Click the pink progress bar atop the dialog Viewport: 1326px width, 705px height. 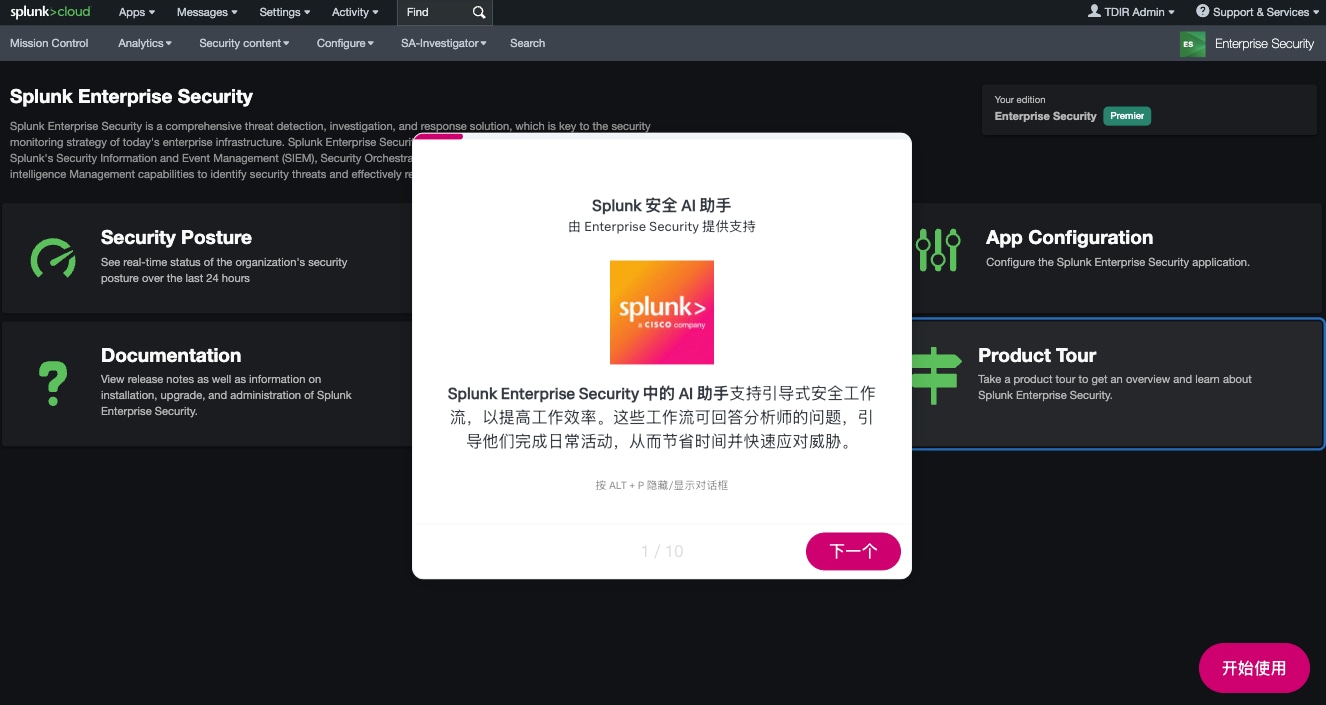(438, 136)
